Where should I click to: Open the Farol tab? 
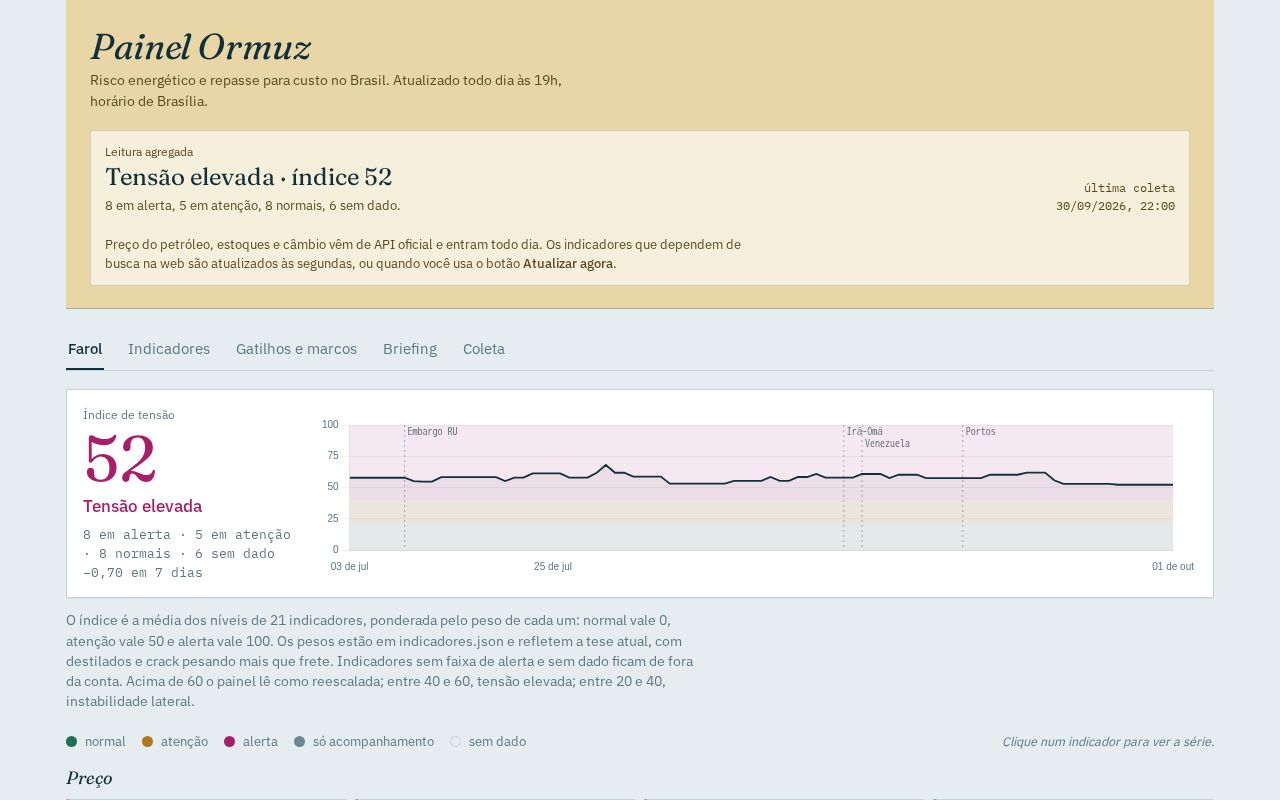[x=85, y=349]
